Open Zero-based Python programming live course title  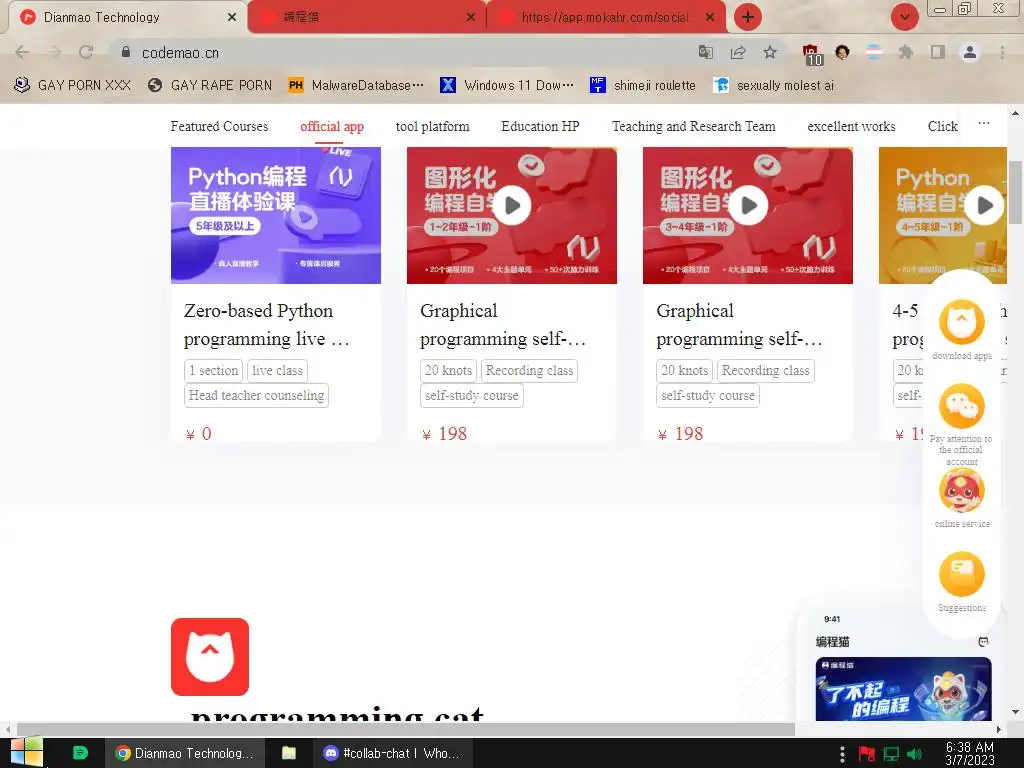266,325
